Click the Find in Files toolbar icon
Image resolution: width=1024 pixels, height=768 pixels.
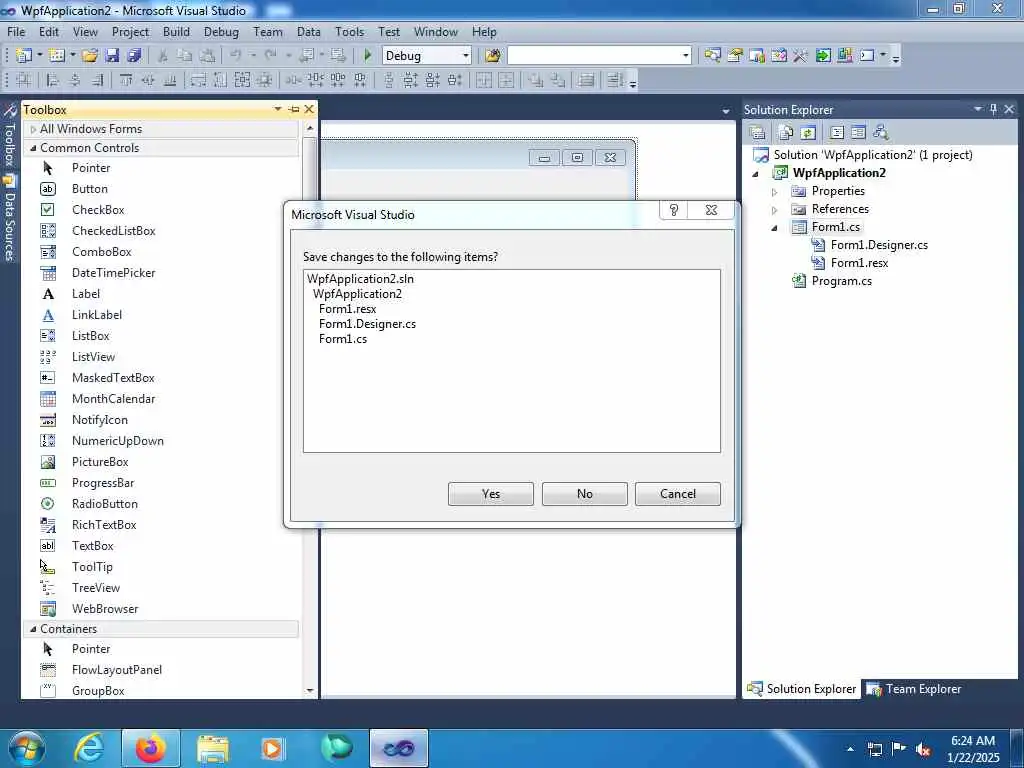click(x=492, y=56)
